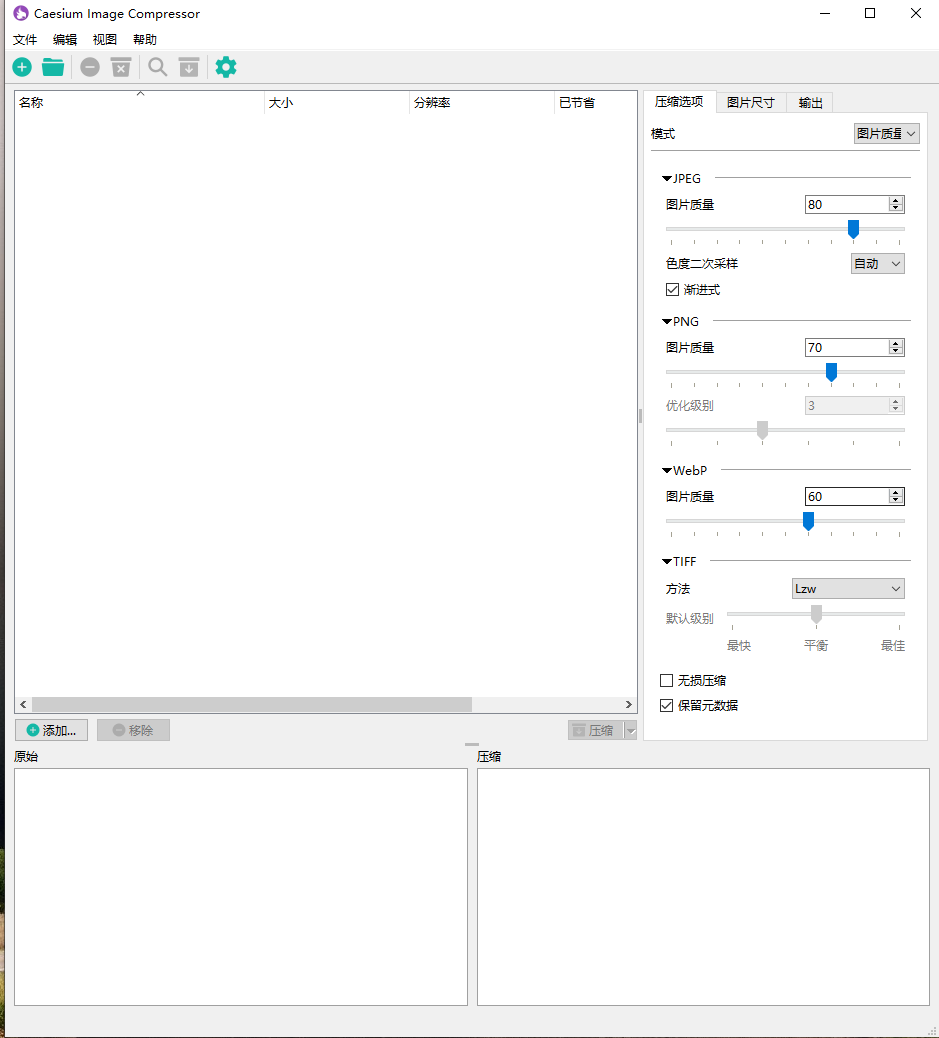Toggle the 保留元数据 metadata checkbox
Screen dimensions: 939x1038
[x=667, y=706]
